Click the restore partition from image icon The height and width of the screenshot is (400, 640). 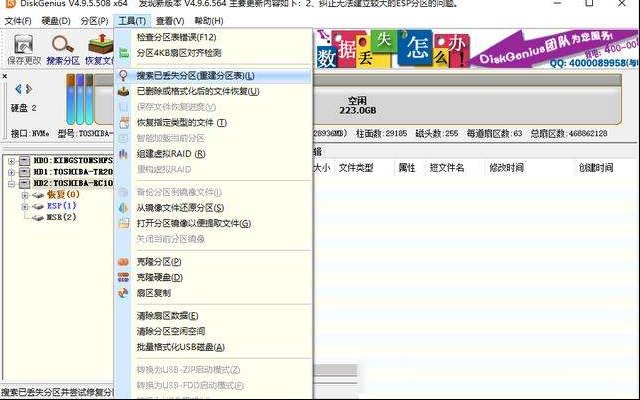click(123, 208)
